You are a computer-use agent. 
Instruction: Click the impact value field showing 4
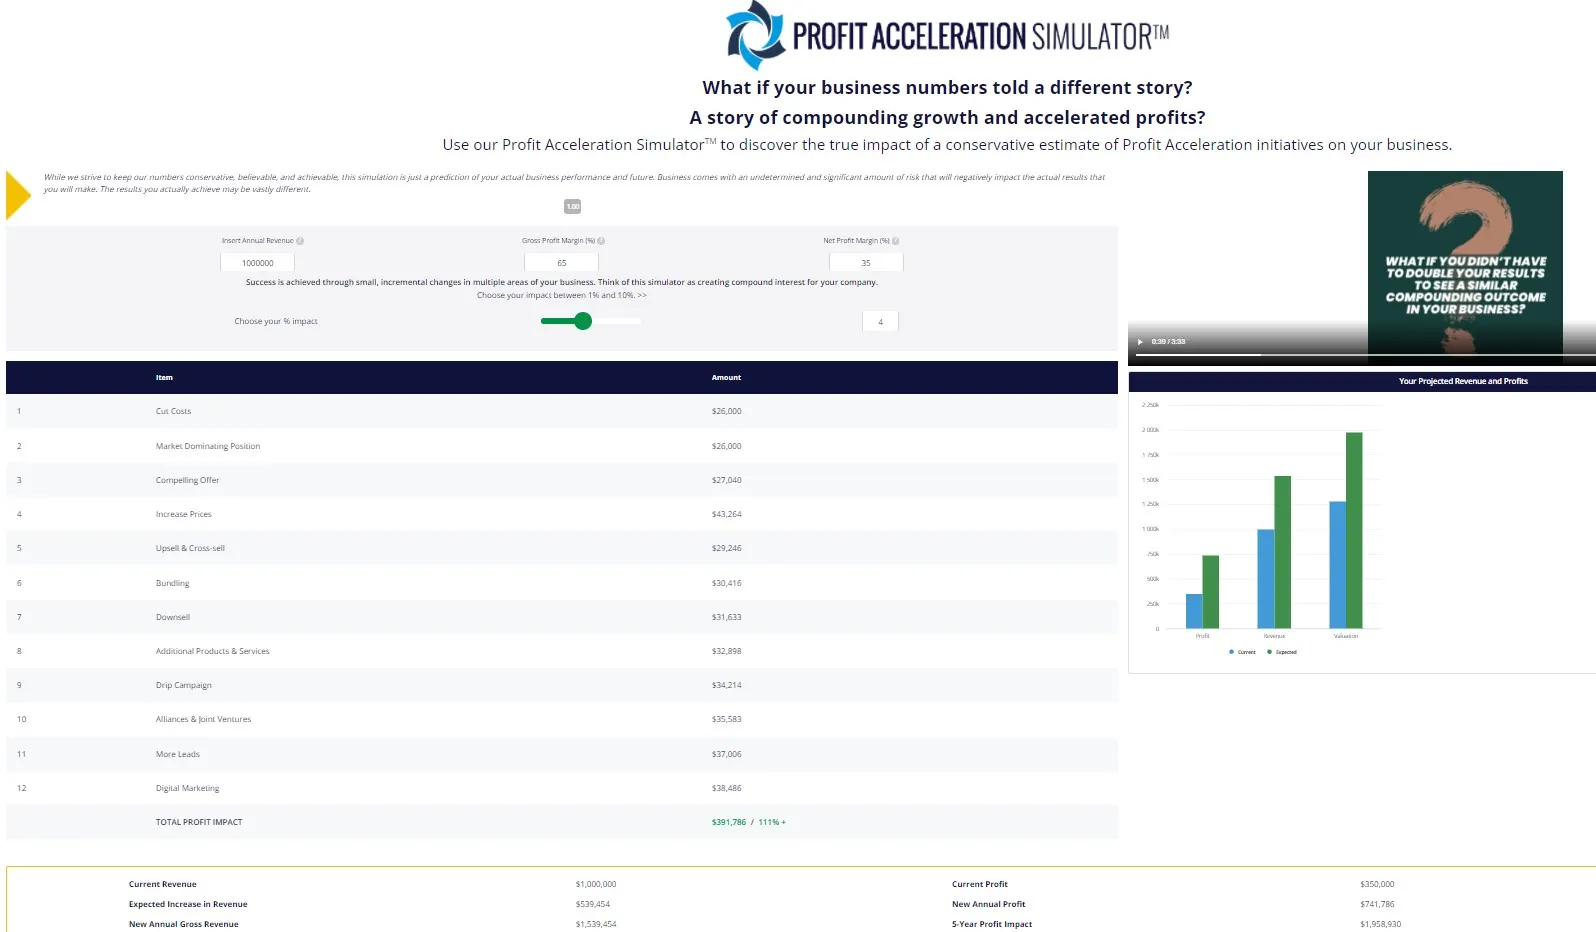pyautogui.click(x=880, y=322)
